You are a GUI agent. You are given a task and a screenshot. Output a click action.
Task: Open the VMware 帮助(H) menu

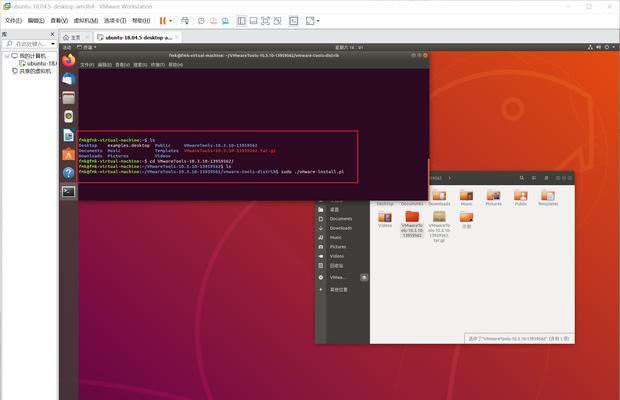[x=141, y=21]
